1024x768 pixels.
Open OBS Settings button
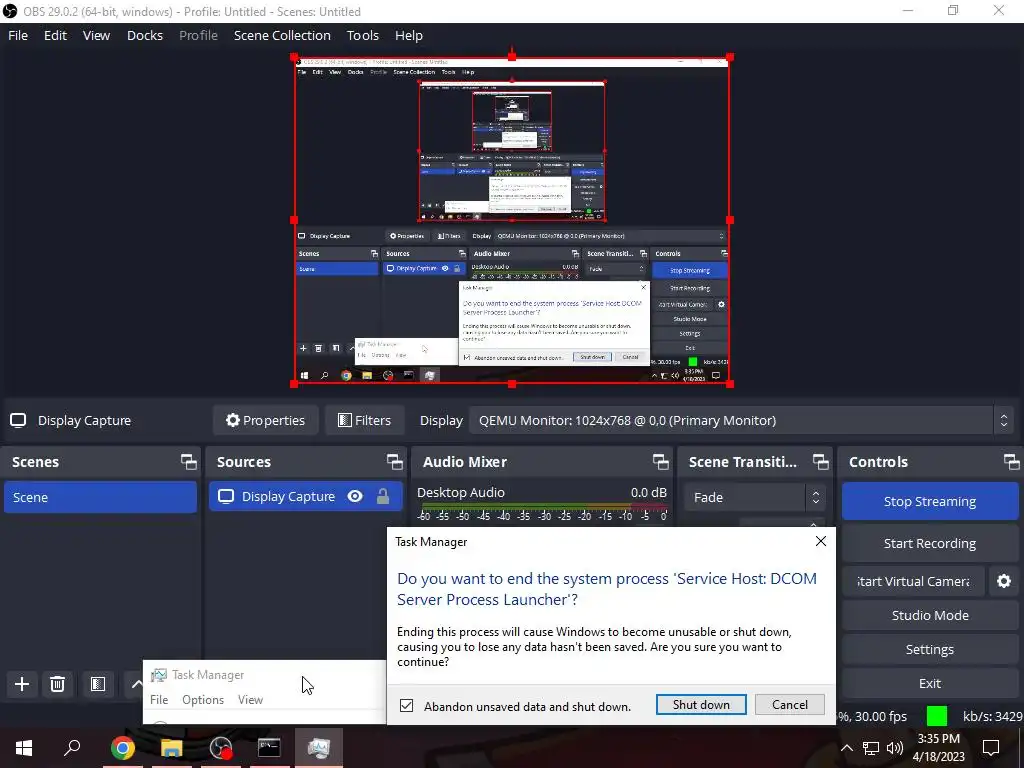[929, 649]
